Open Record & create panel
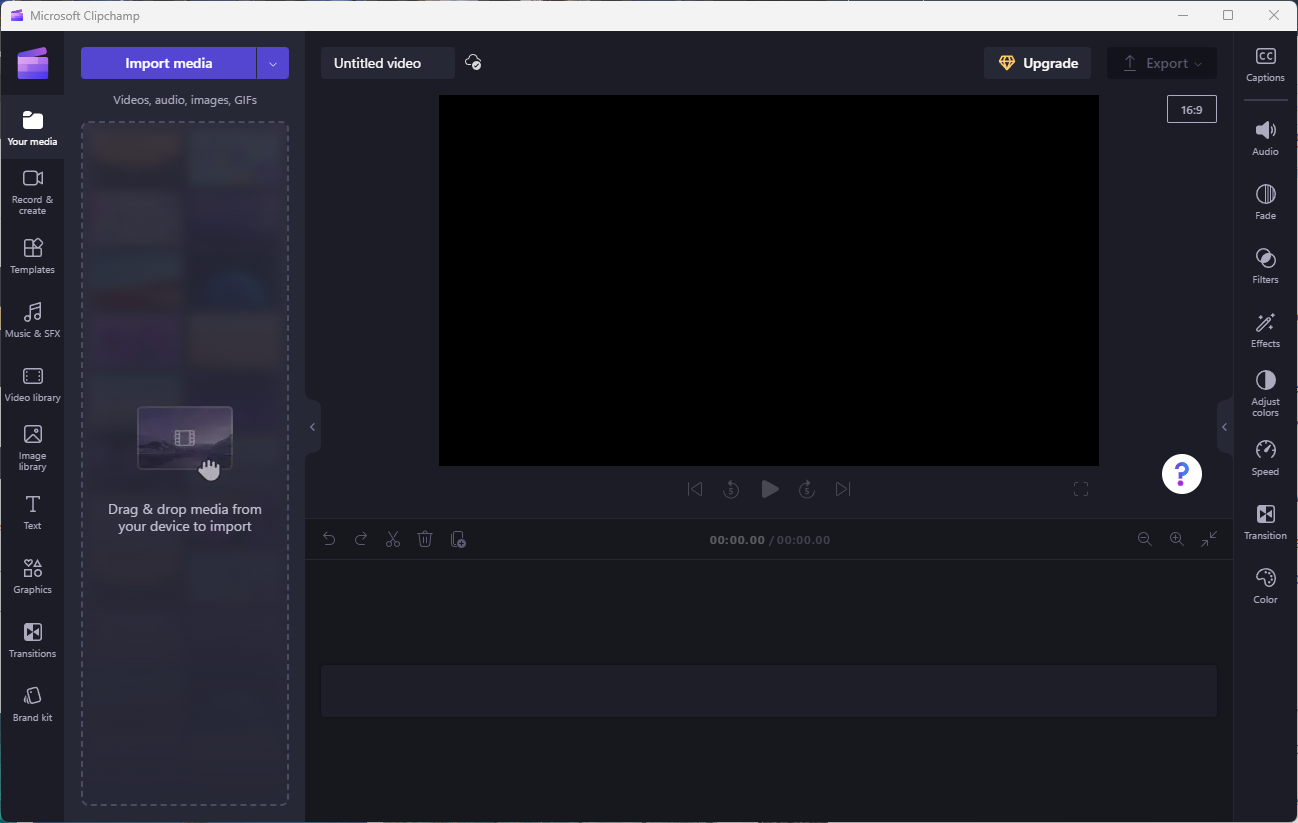Screen dimensions: 1298x823 [32, 191]
